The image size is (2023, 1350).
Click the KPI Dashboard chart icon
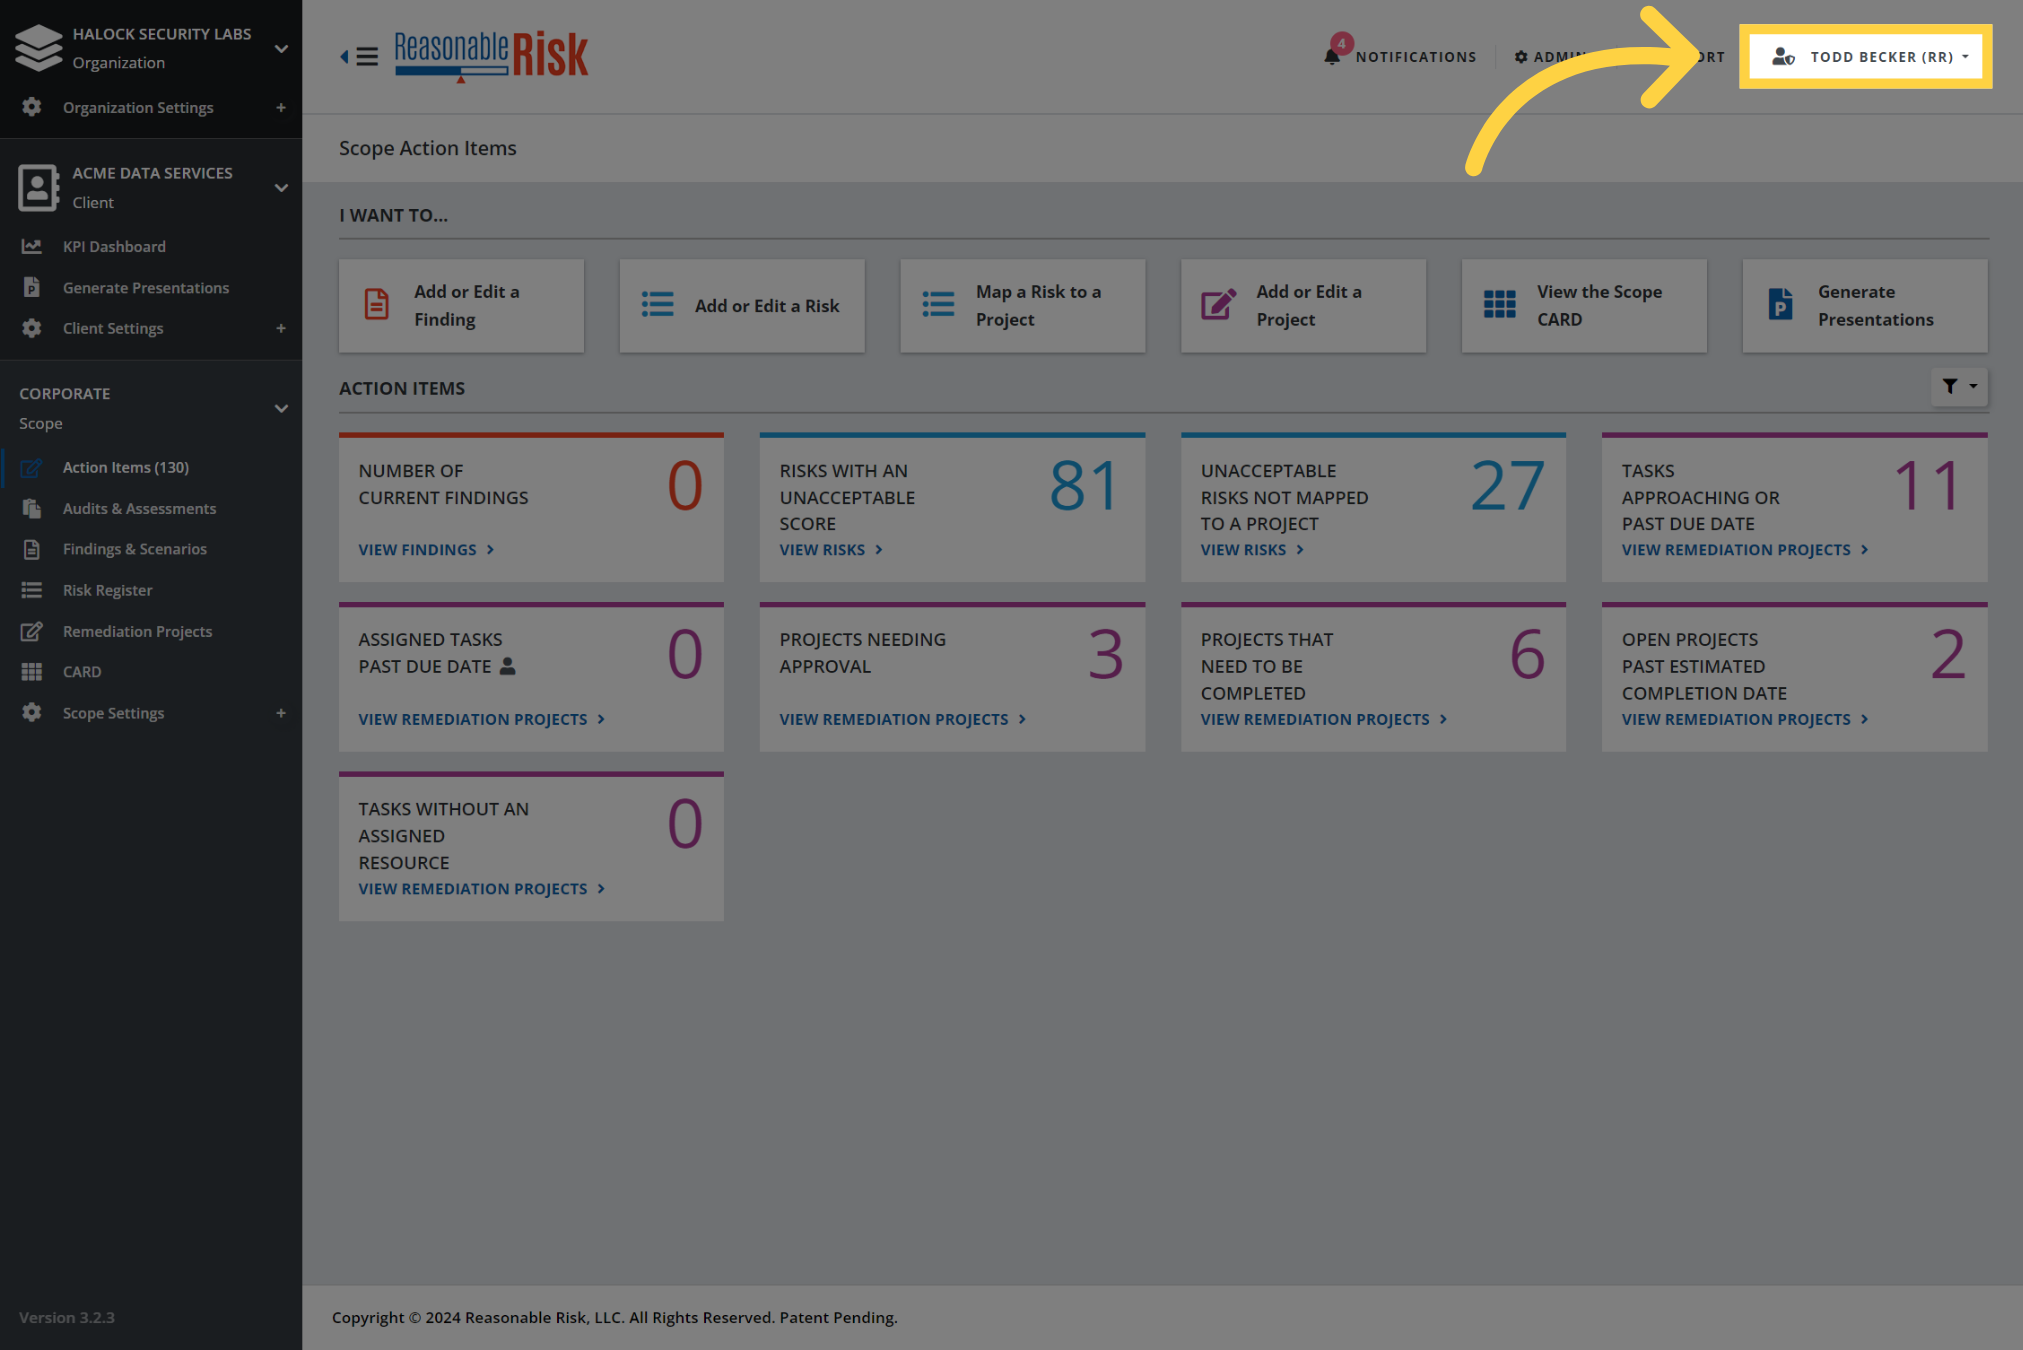coord(32,246)
